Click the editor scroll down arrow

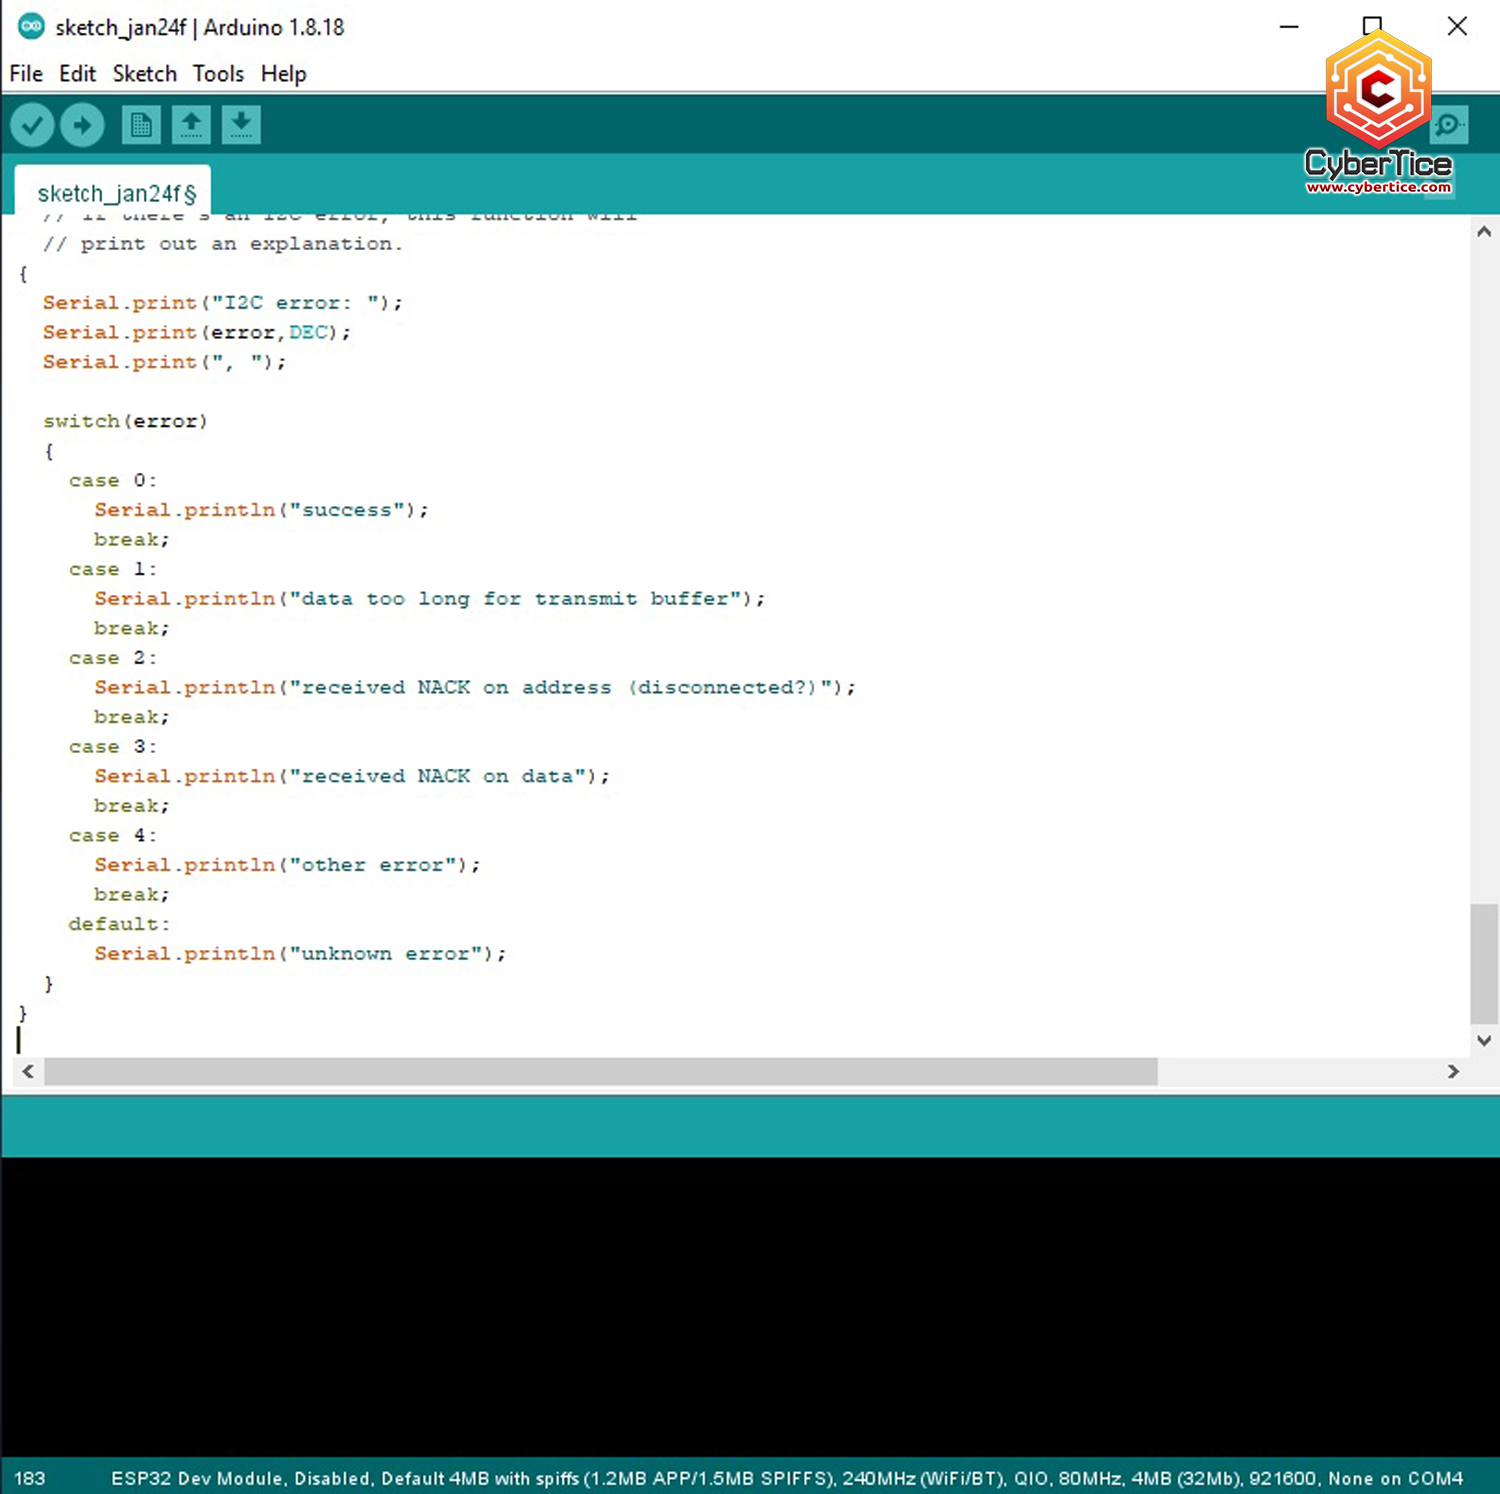[x=1484, y=1040]
